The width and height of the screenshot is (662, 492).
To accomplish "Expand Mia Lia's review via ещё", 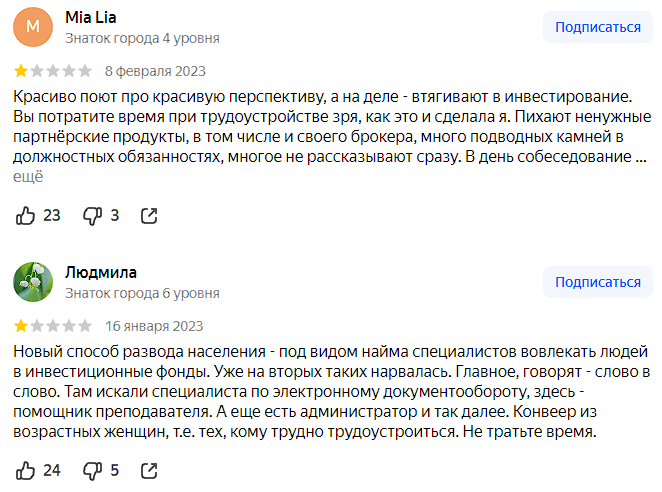I will tap(28, 176).
